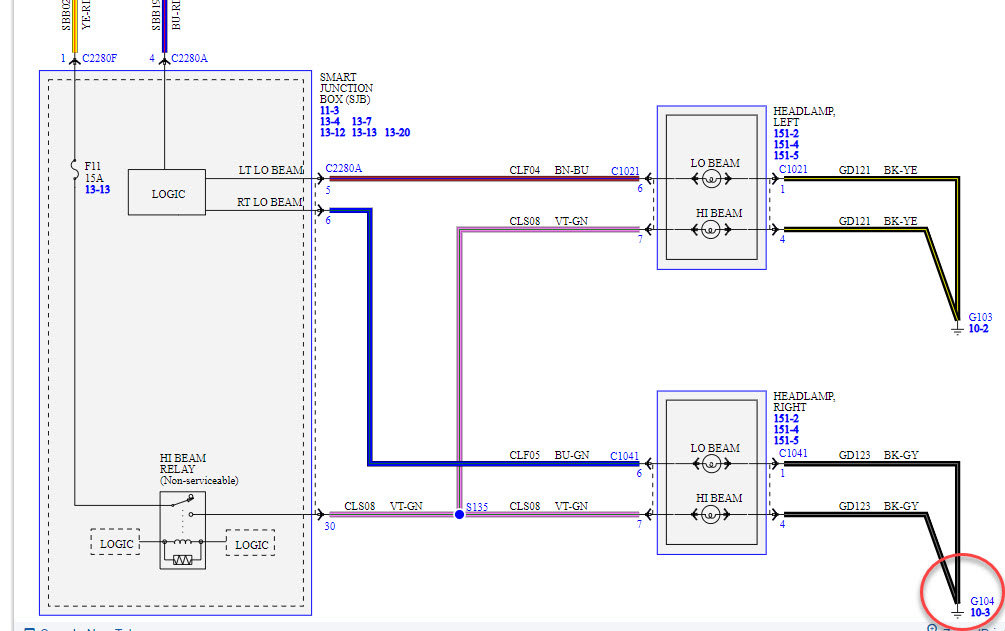The width and height of the screenshot is (1005, 631).
Task: Open the 10-3 reference under G104
Action: click(980, 612)
